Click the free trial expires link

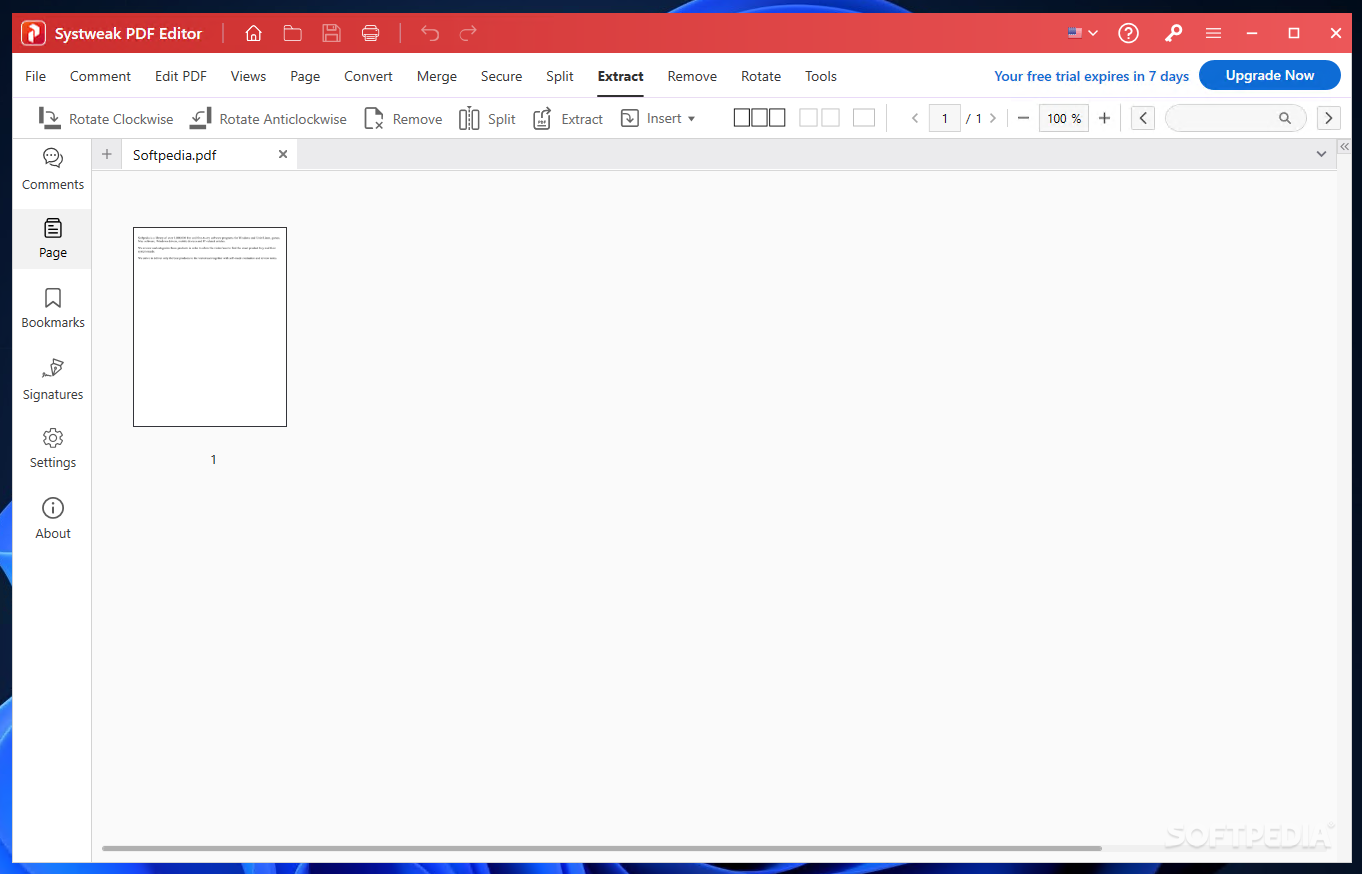1091,76
